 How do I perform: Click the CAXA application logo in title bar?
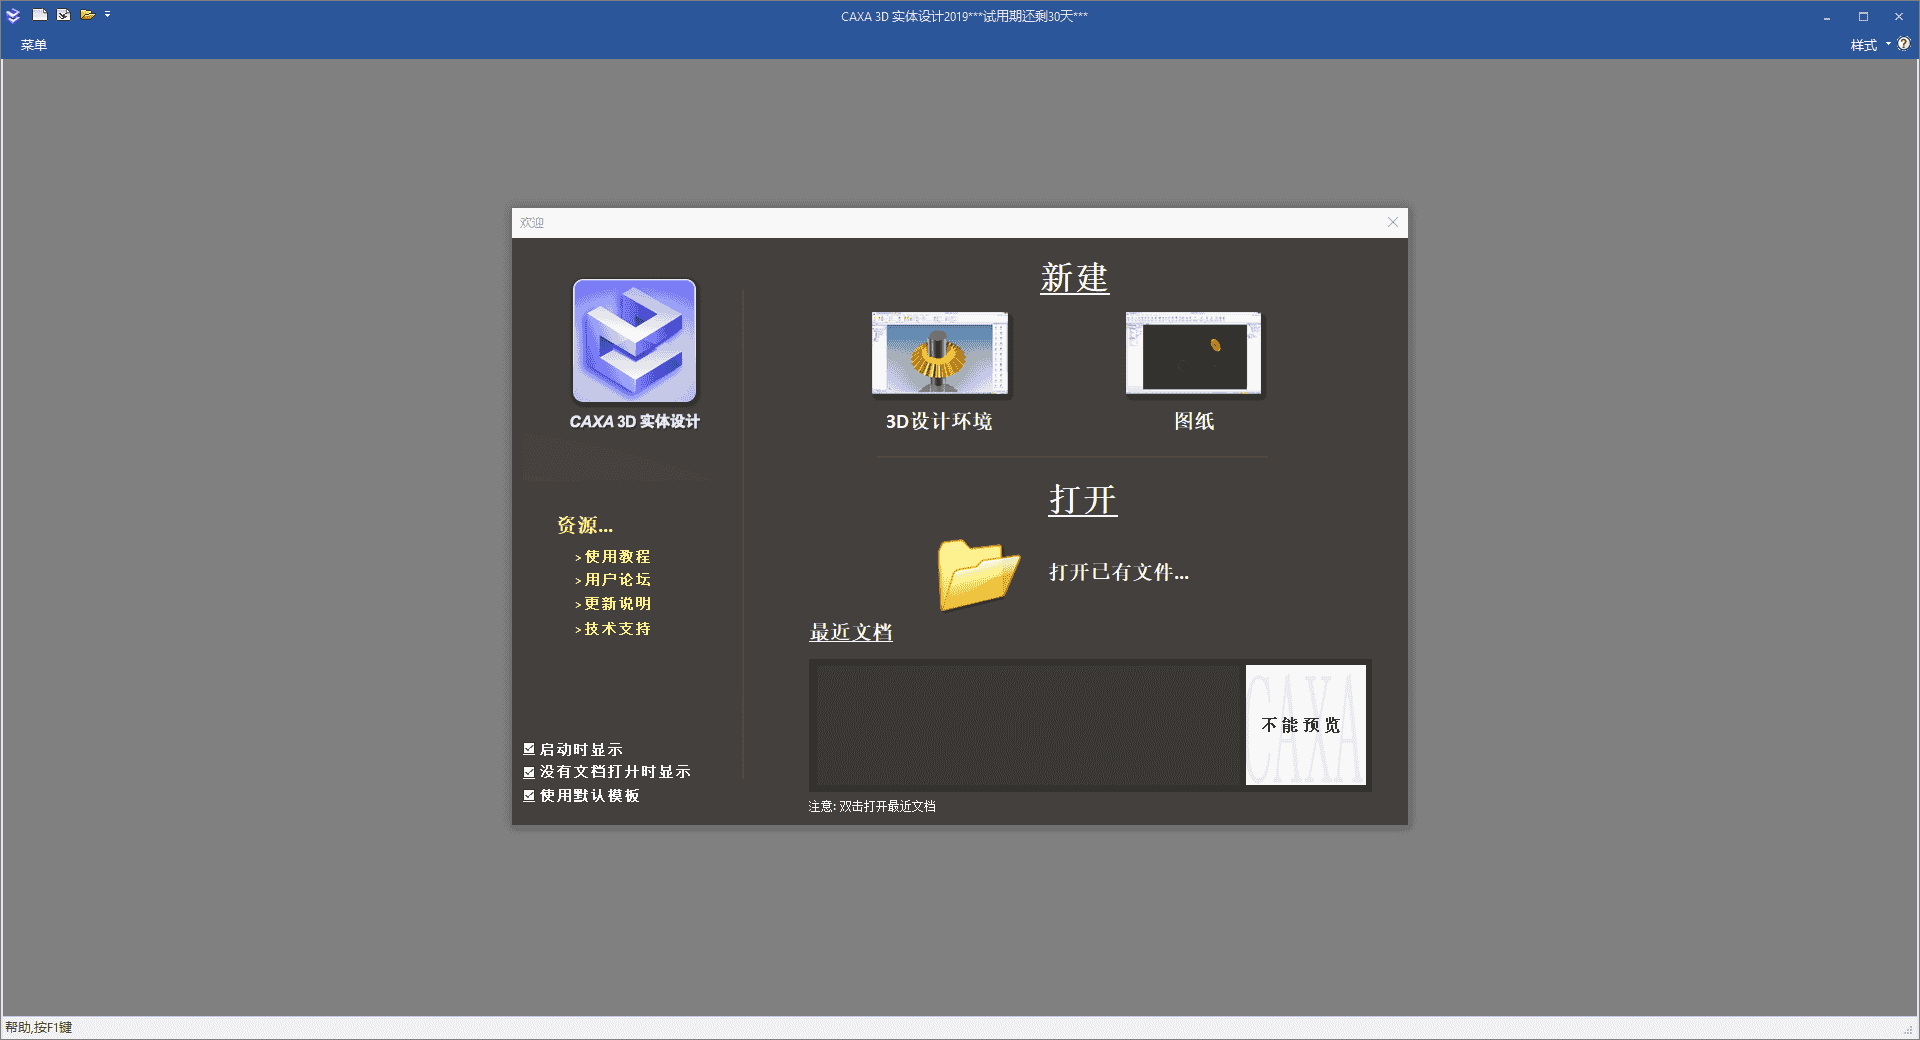point(13,15)
